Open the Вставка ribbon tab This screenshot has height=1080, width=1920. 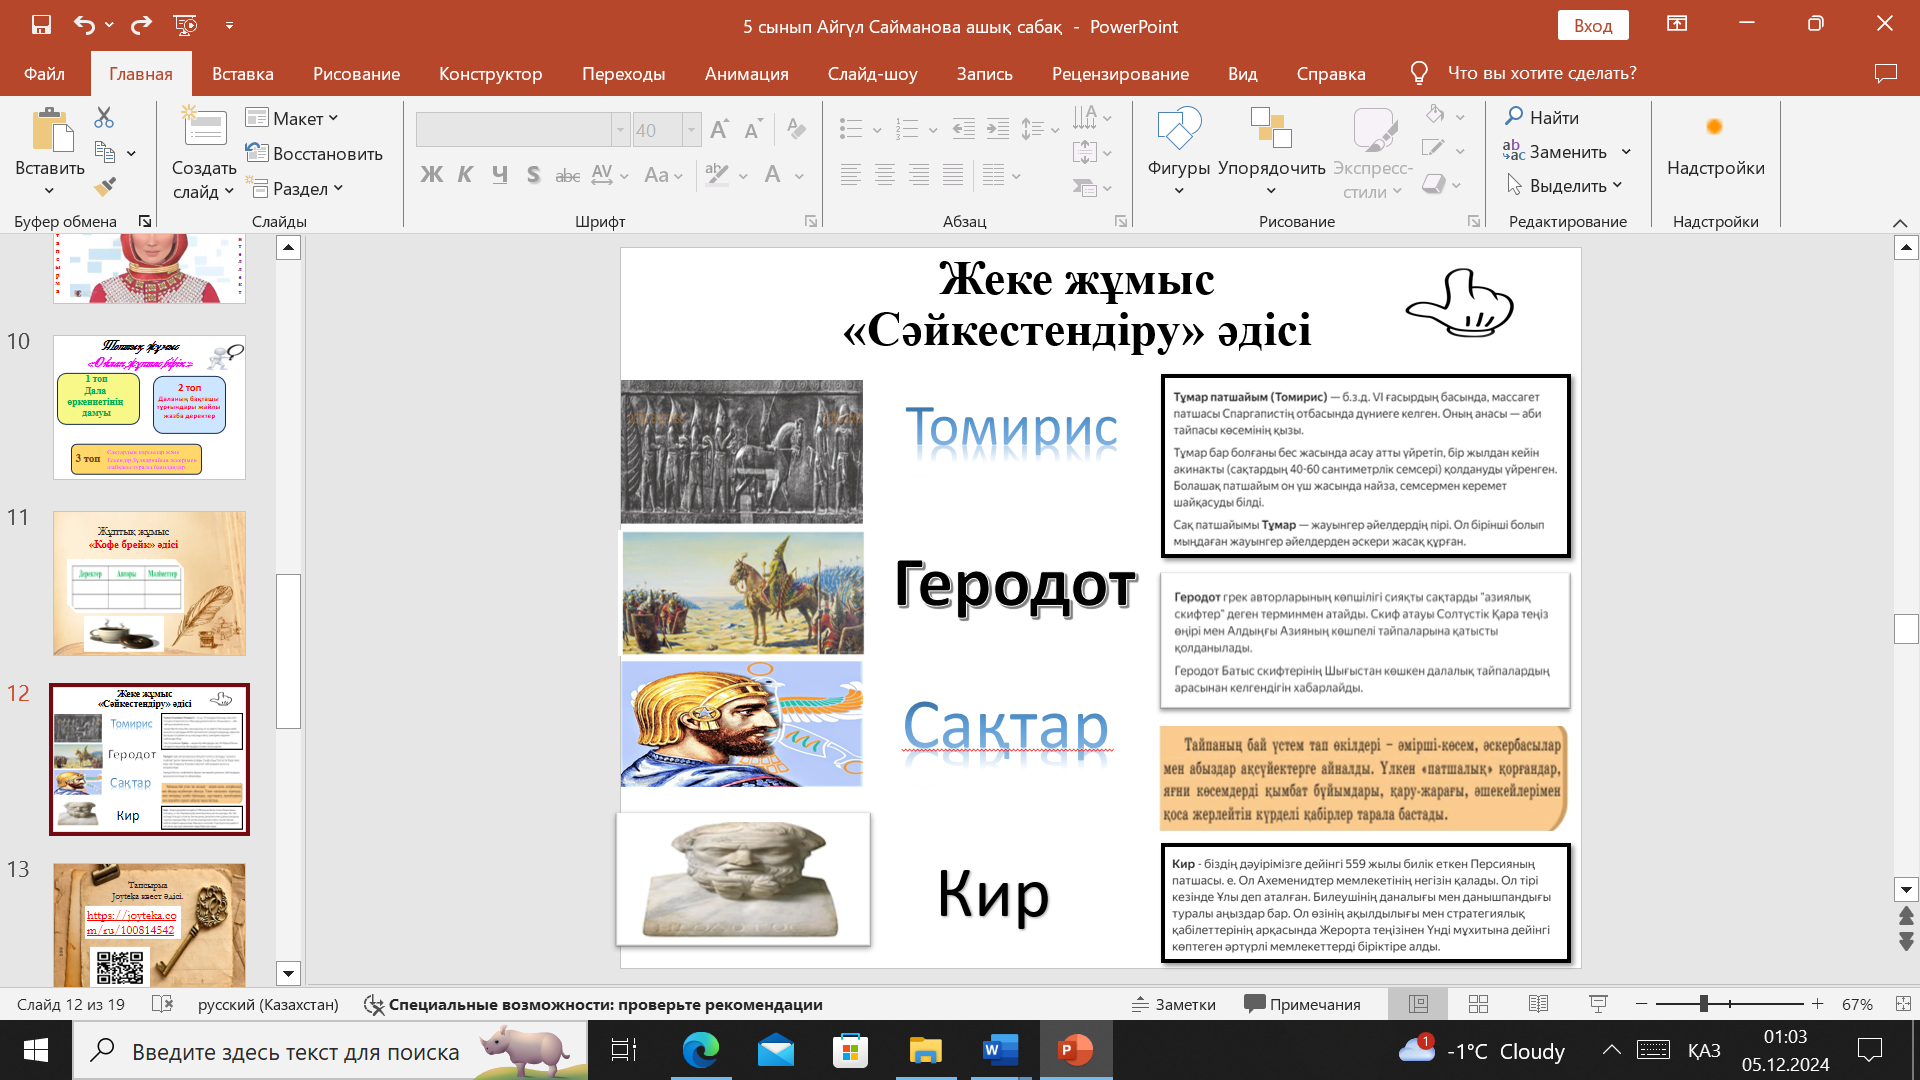pos(242,73)
